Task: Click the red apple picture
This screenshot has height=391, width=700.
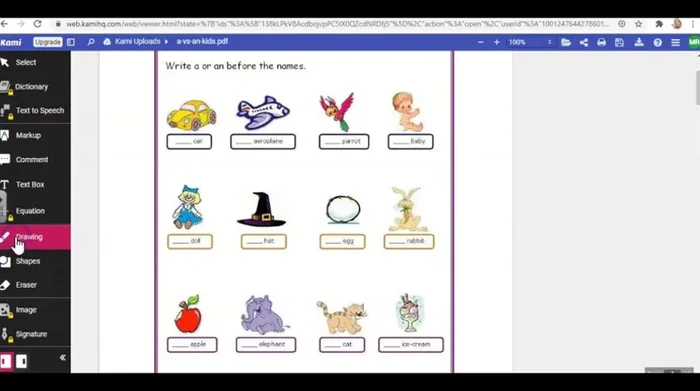Action: [188, 314]
